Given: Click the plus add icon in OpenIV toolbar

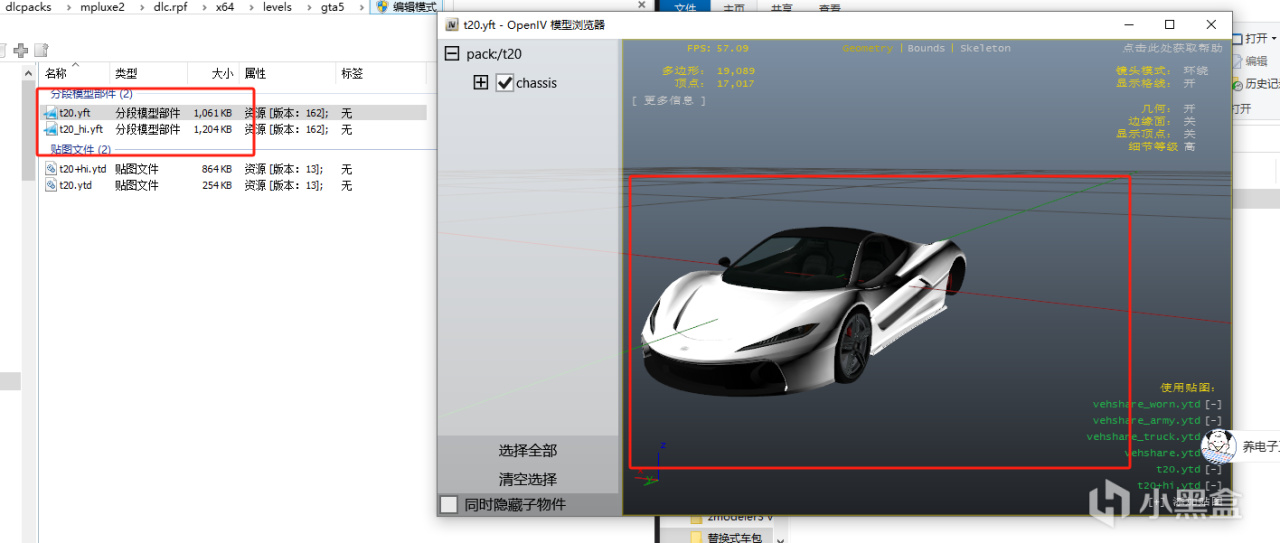Looking at the screenshot, I should 20,50.
